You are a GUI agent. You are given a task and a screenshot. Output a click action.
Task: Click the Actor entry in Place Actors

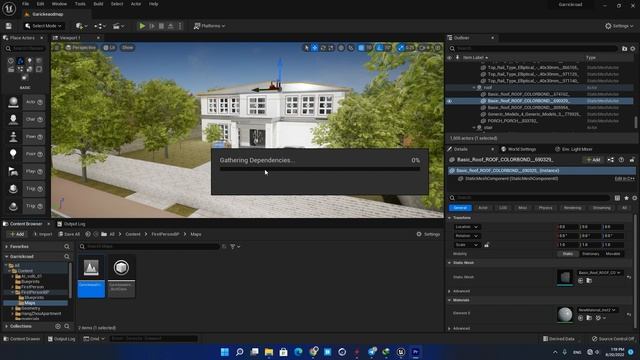(26, 102)
